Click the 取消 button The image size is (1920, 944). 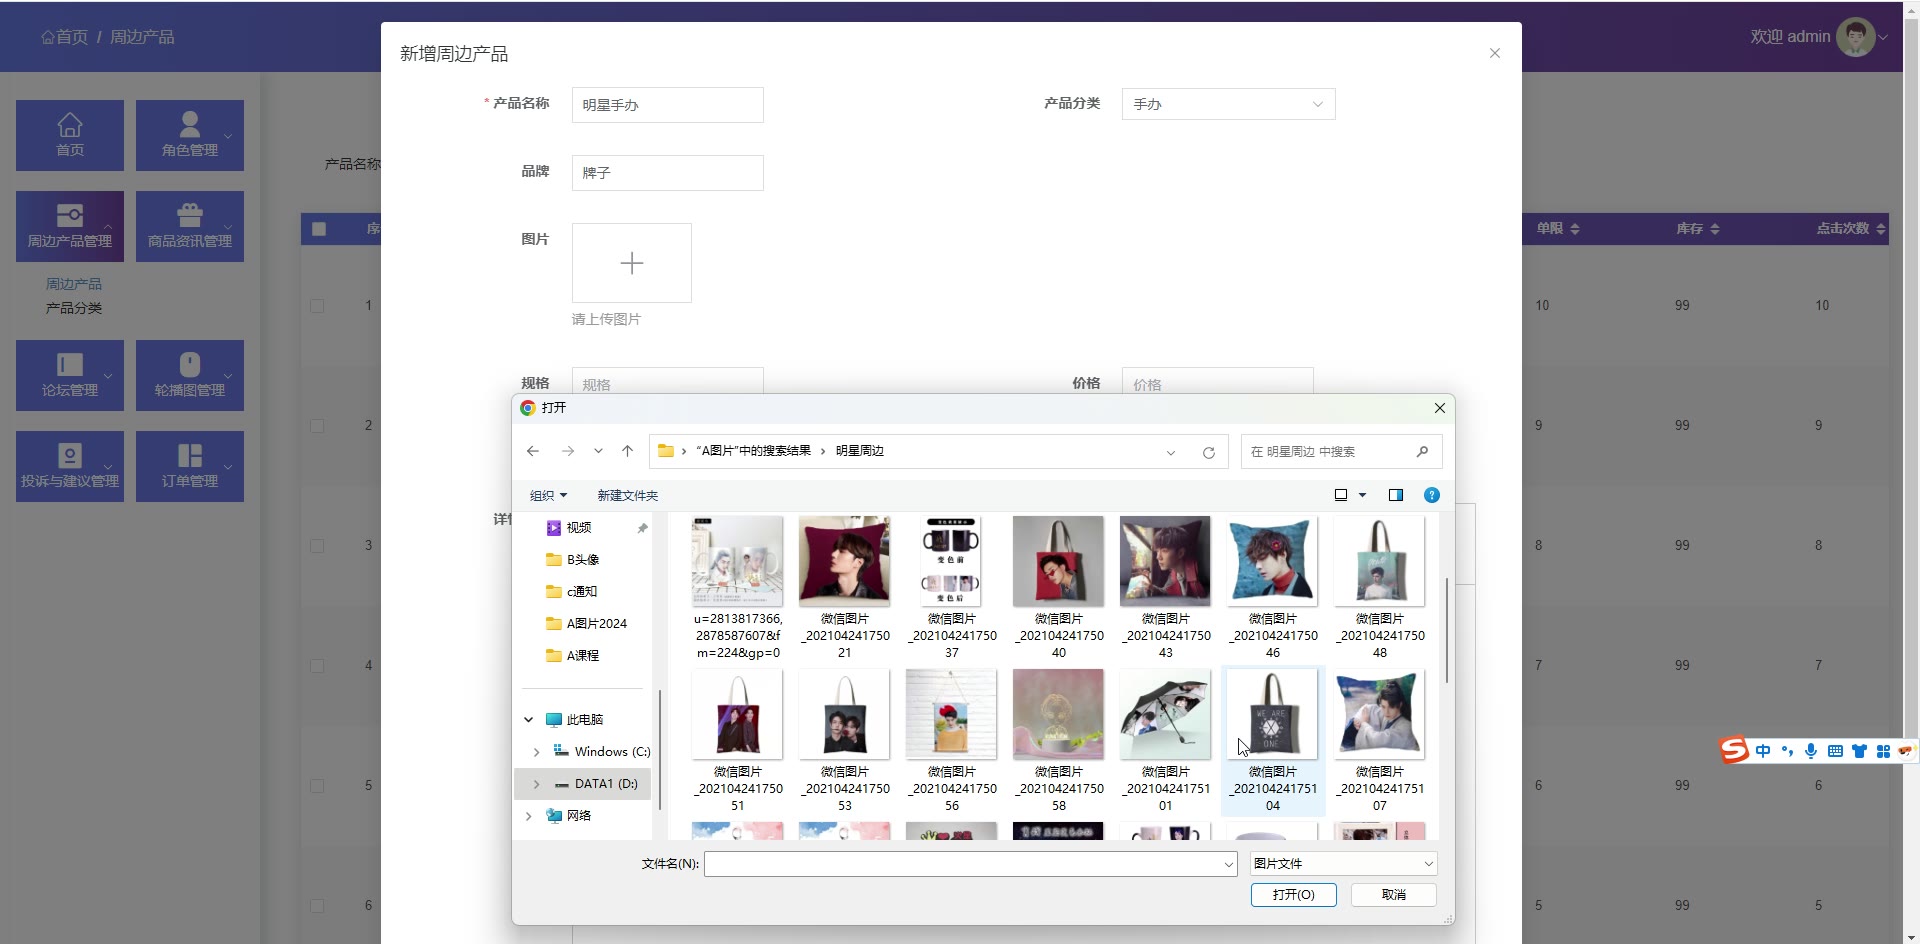(x=1394, y=895)
